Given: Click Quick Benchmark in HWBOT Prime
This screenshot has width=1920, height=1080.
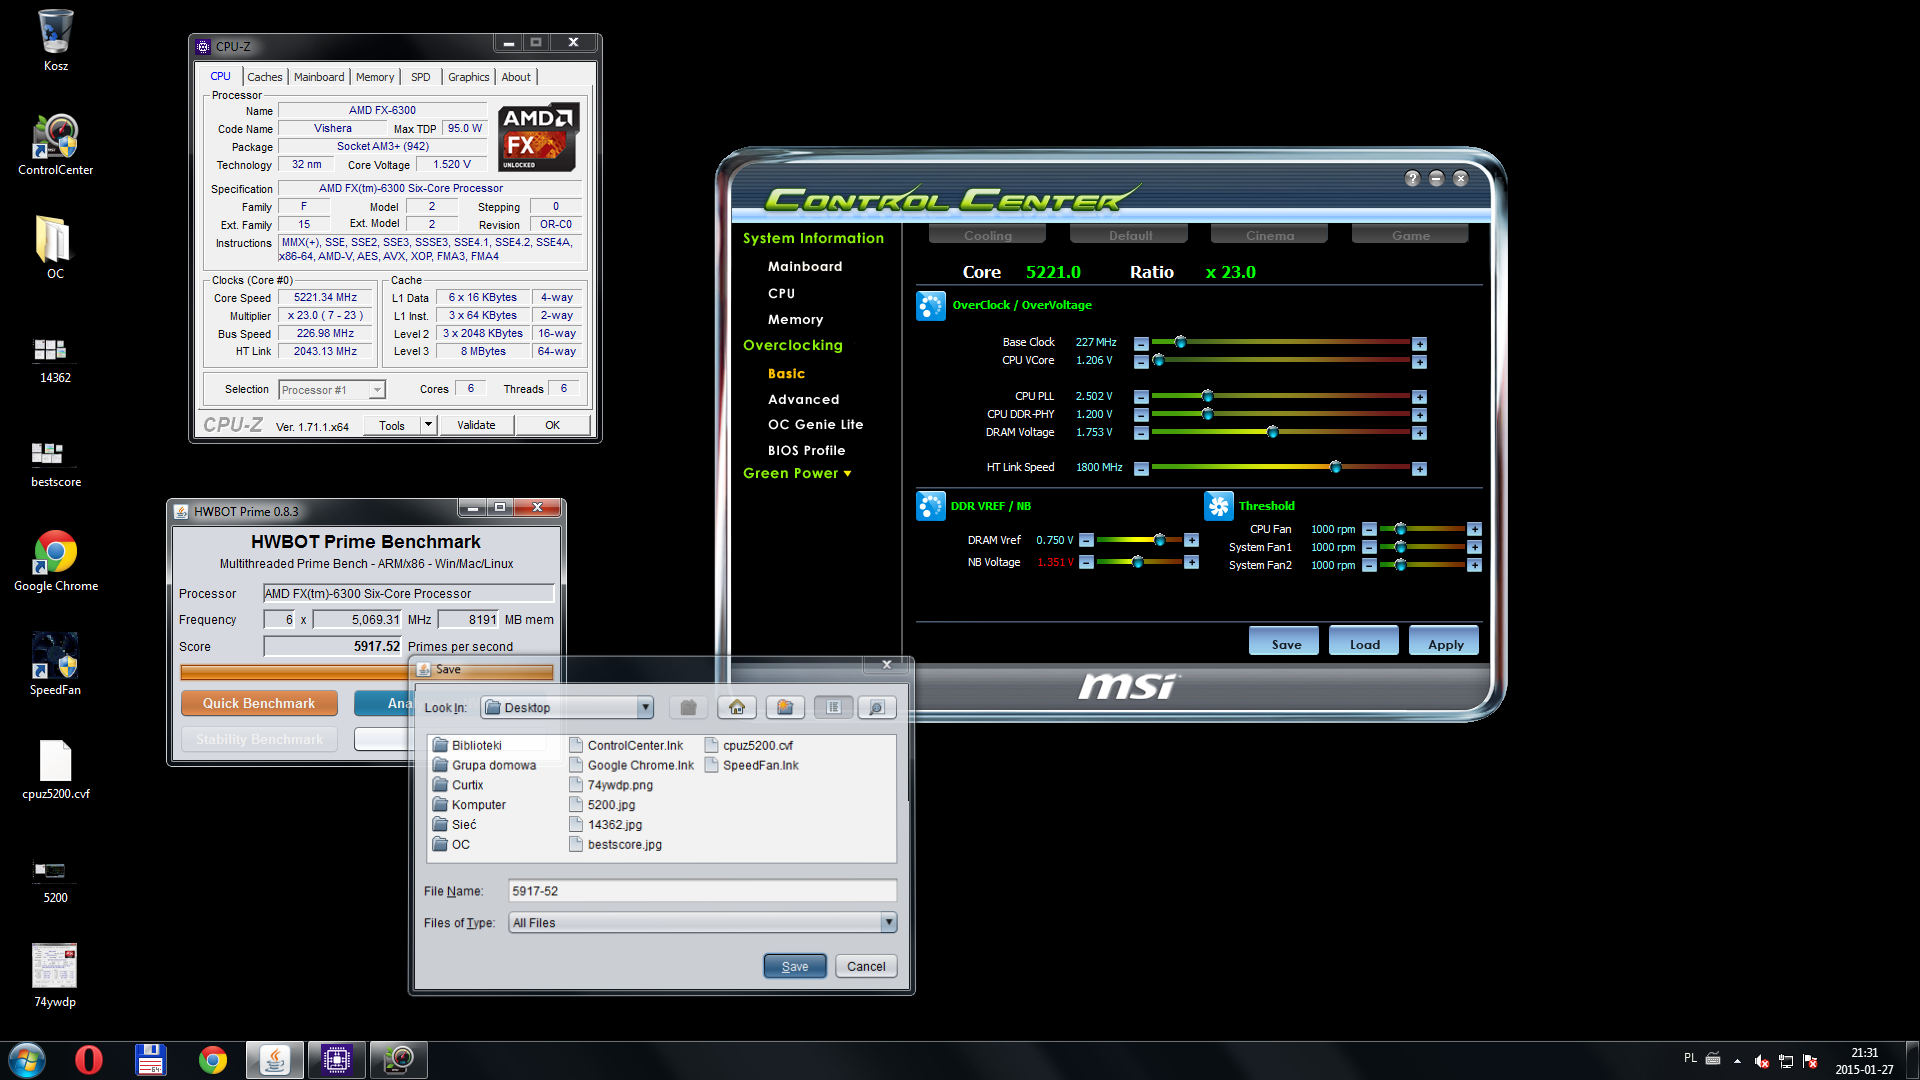Looking at the screenshot, I should pos(259,703).
